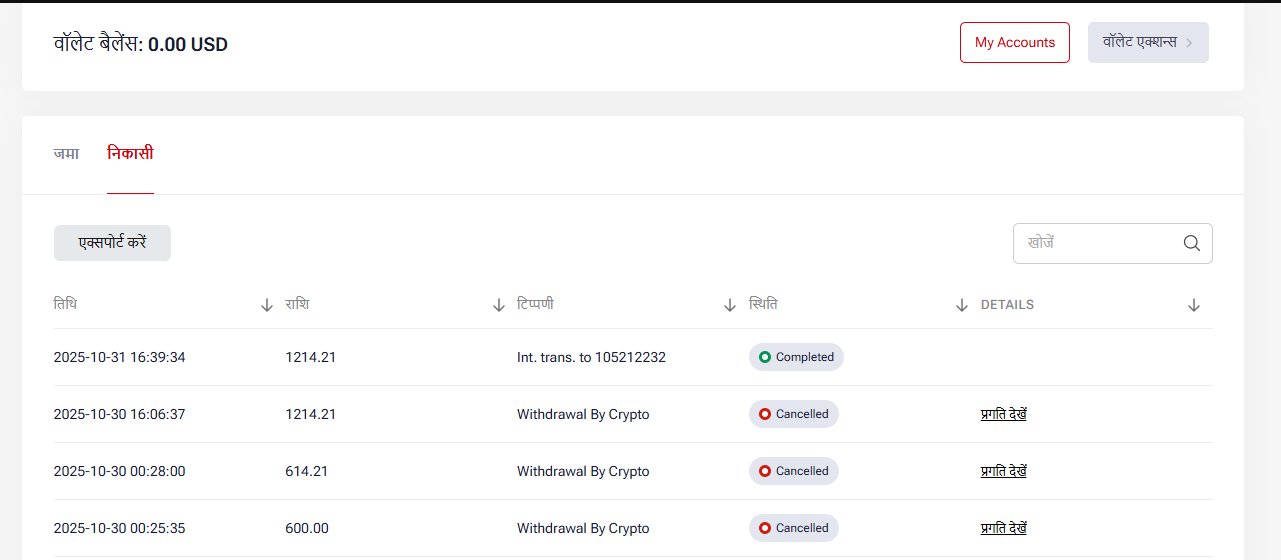The height and width of the screenshot is (560, 1281).
Task: Sort by the तिथि column arrow
Action: point(267,305)
